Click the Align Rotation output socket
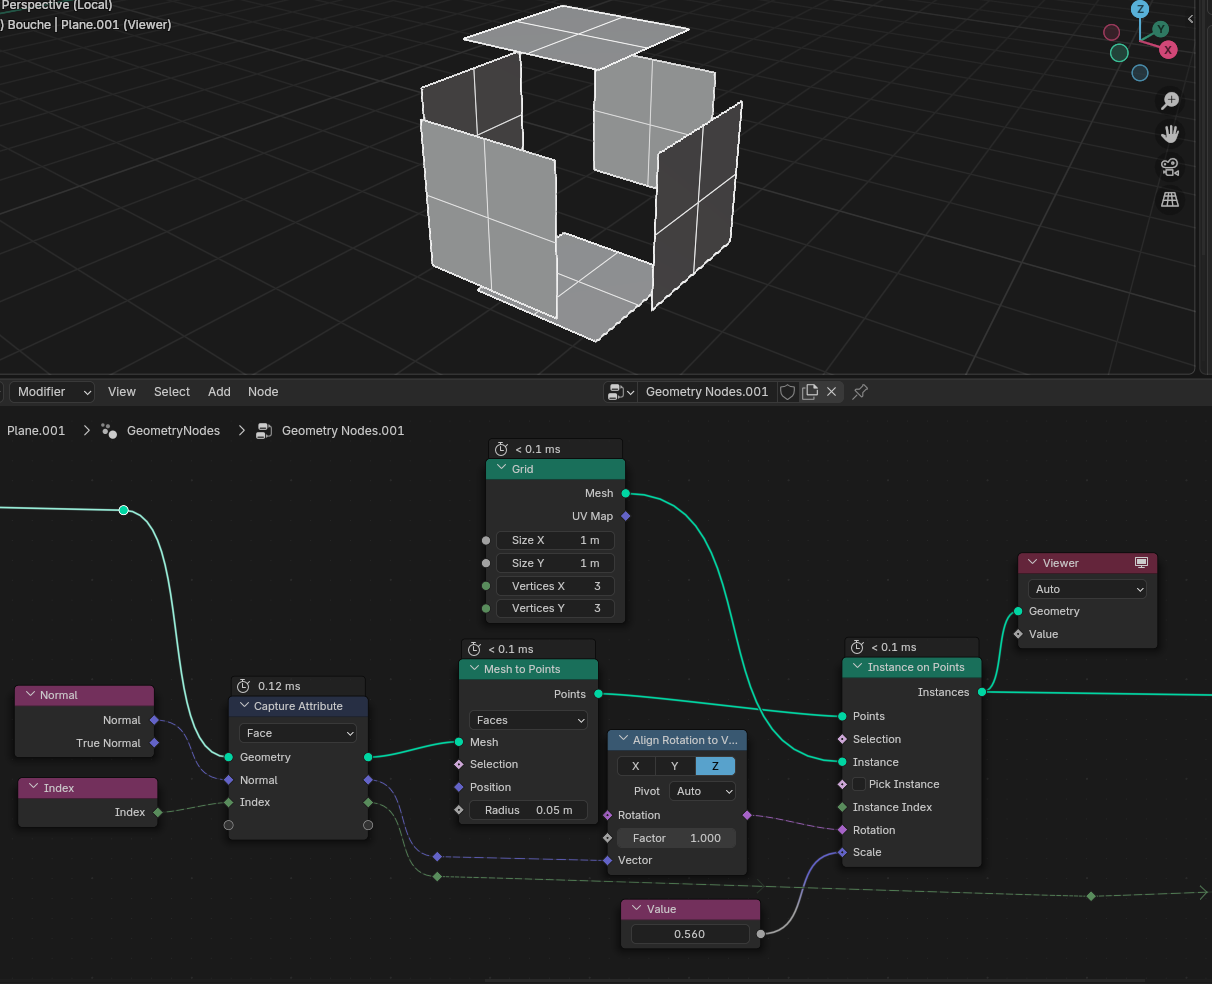This screenshot has width=1212, height=984. [x=747, y=815]
